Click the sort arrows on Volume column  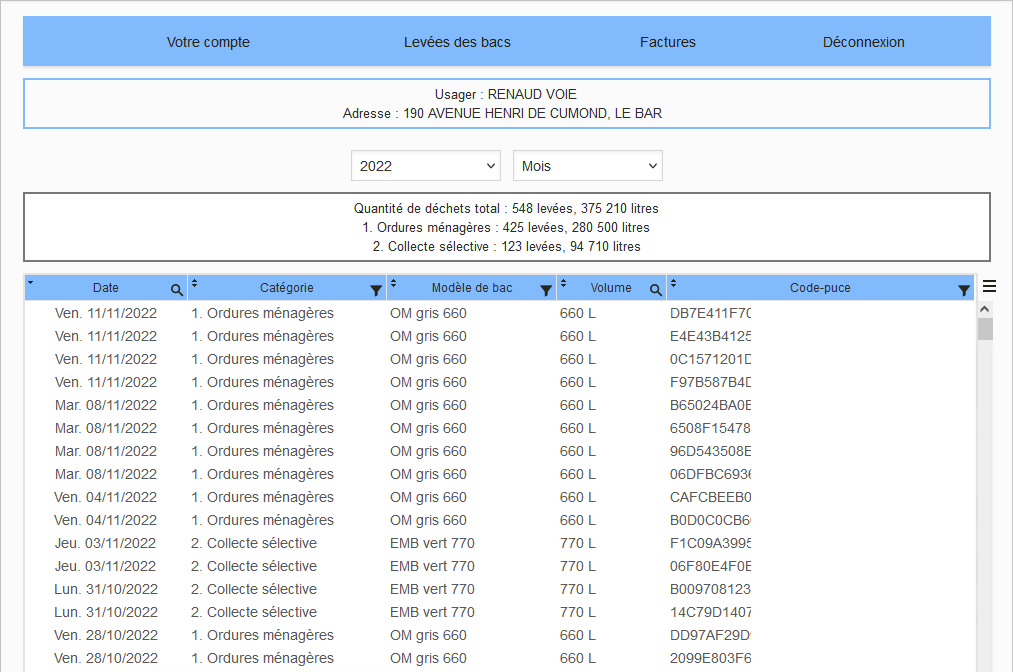(563, 284)
